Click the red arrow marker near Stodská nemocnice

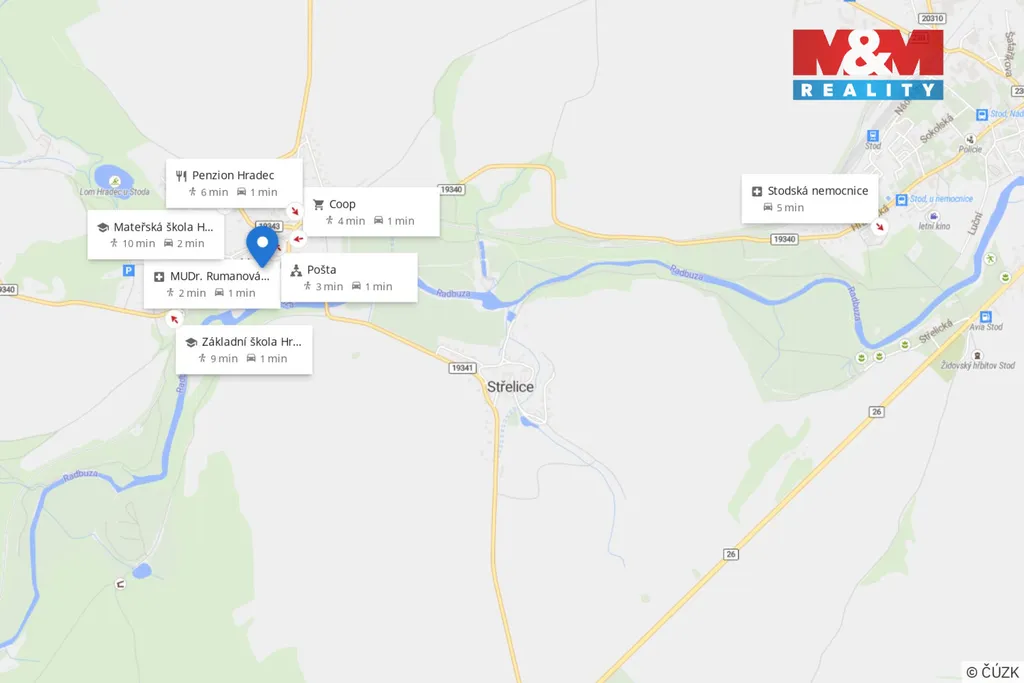880,227
